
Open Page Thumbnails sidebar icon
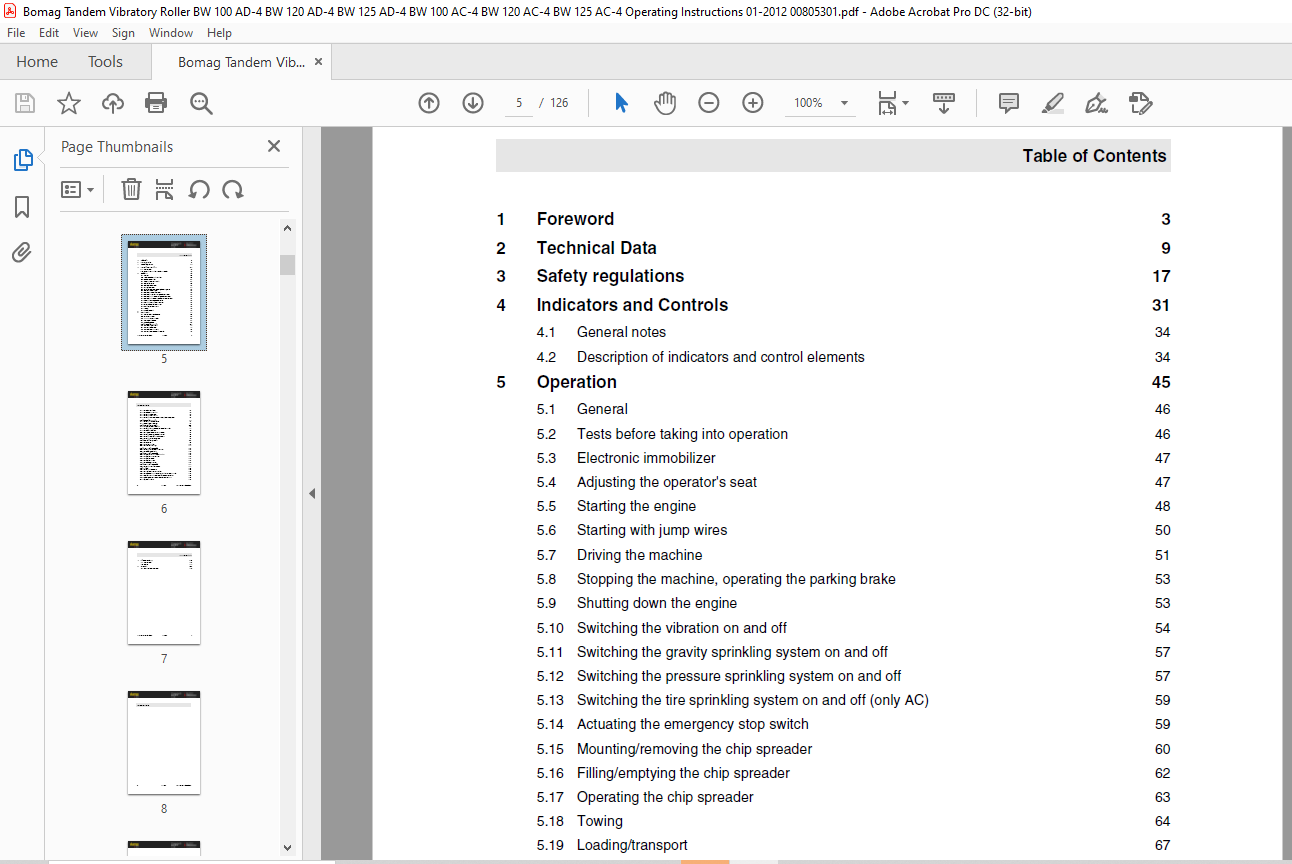coord(22,160)
